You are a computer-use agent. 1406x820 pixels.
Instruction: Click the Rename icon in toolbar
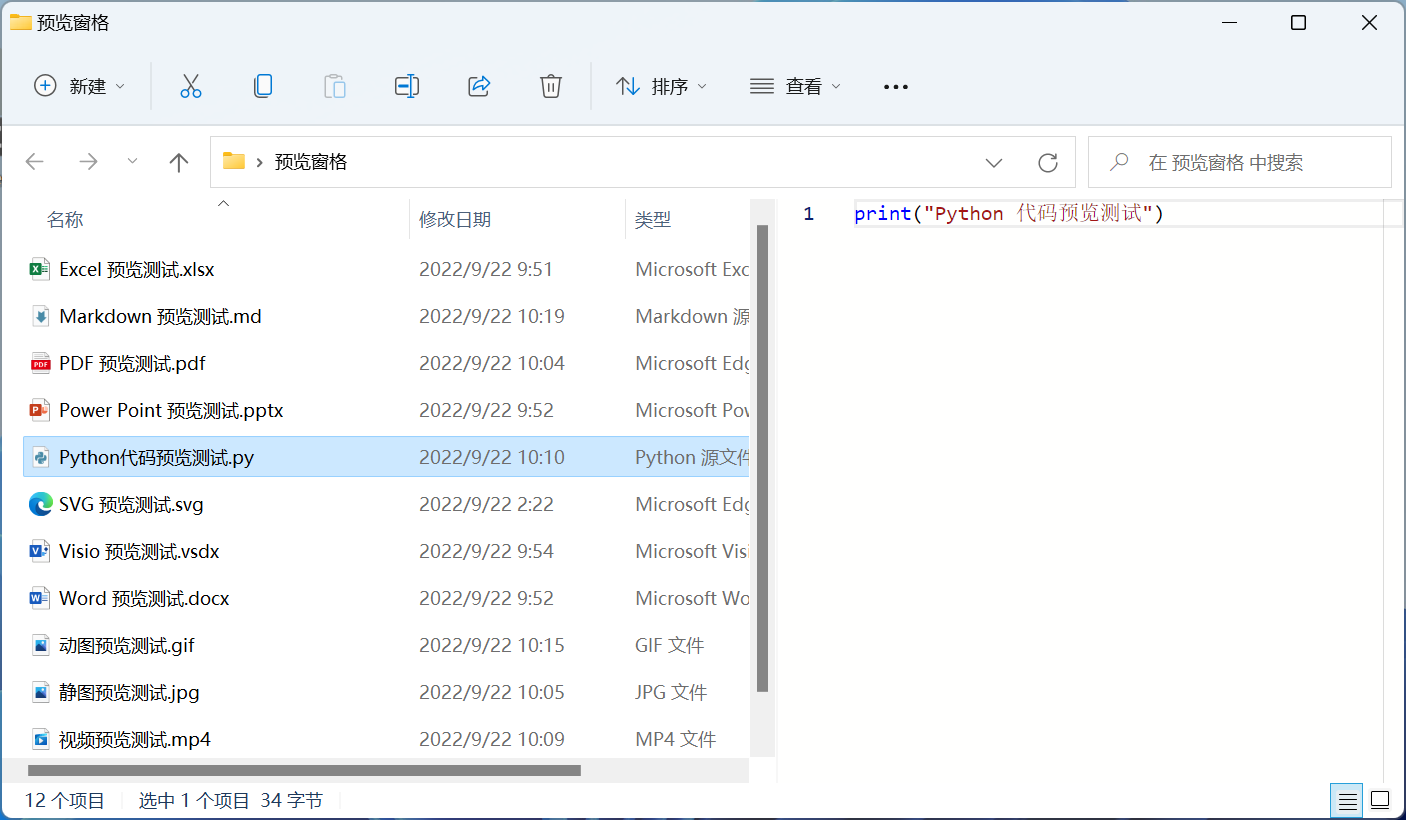(407, 86)
